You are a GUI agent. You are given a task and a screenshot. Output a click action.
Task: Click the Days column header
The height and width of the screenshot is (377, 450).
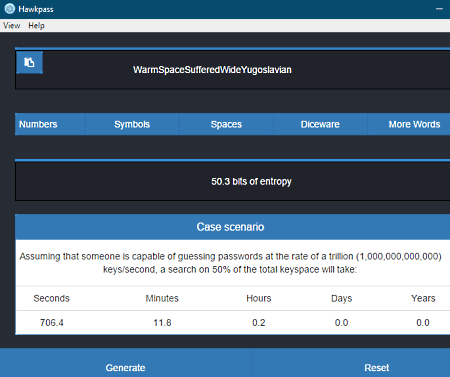[341, 298]
